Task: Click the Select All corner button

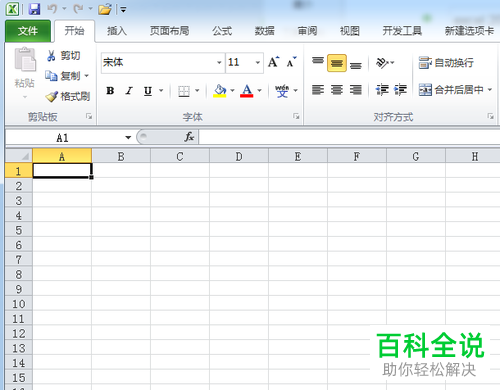Action: click(19, 156)
